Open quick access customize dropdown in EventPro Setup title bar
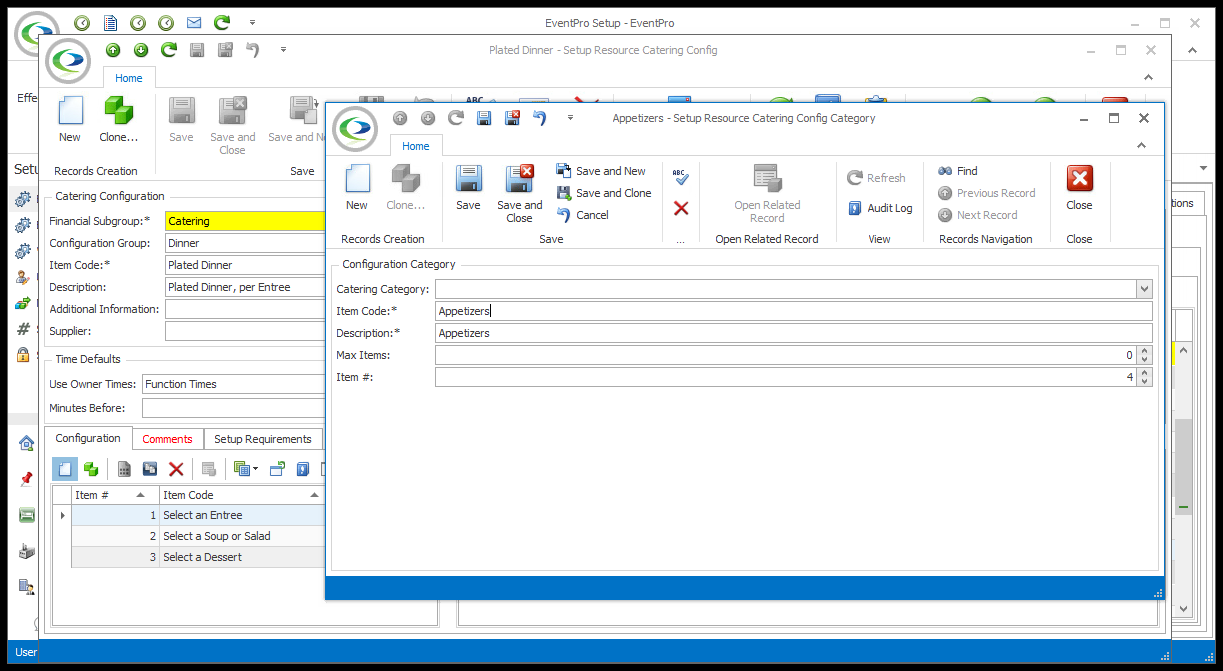The height and width of the screenshot is (671, 1223). [x=252, y=22]
